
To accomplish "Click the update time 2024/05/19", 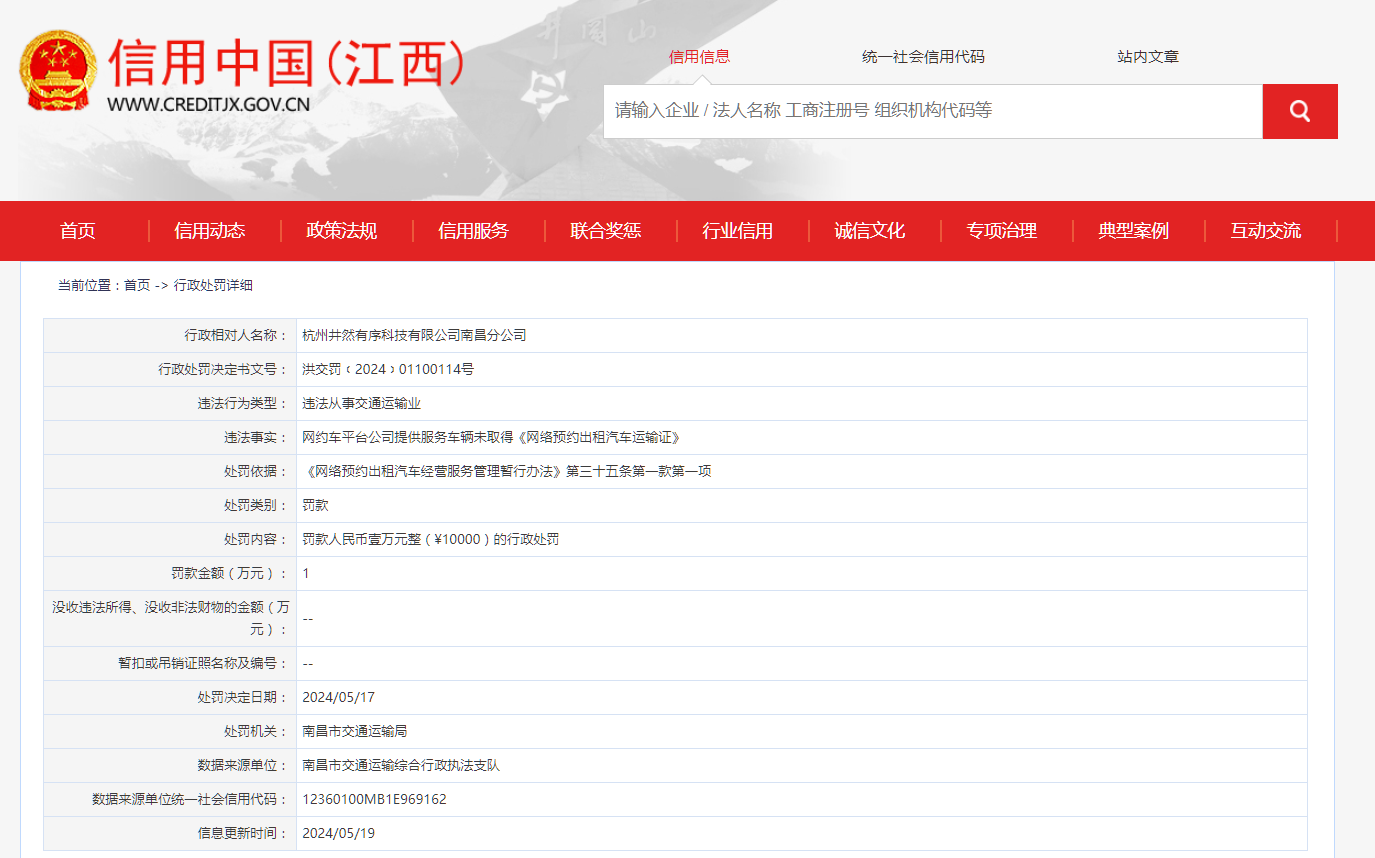I will point(338,833).
